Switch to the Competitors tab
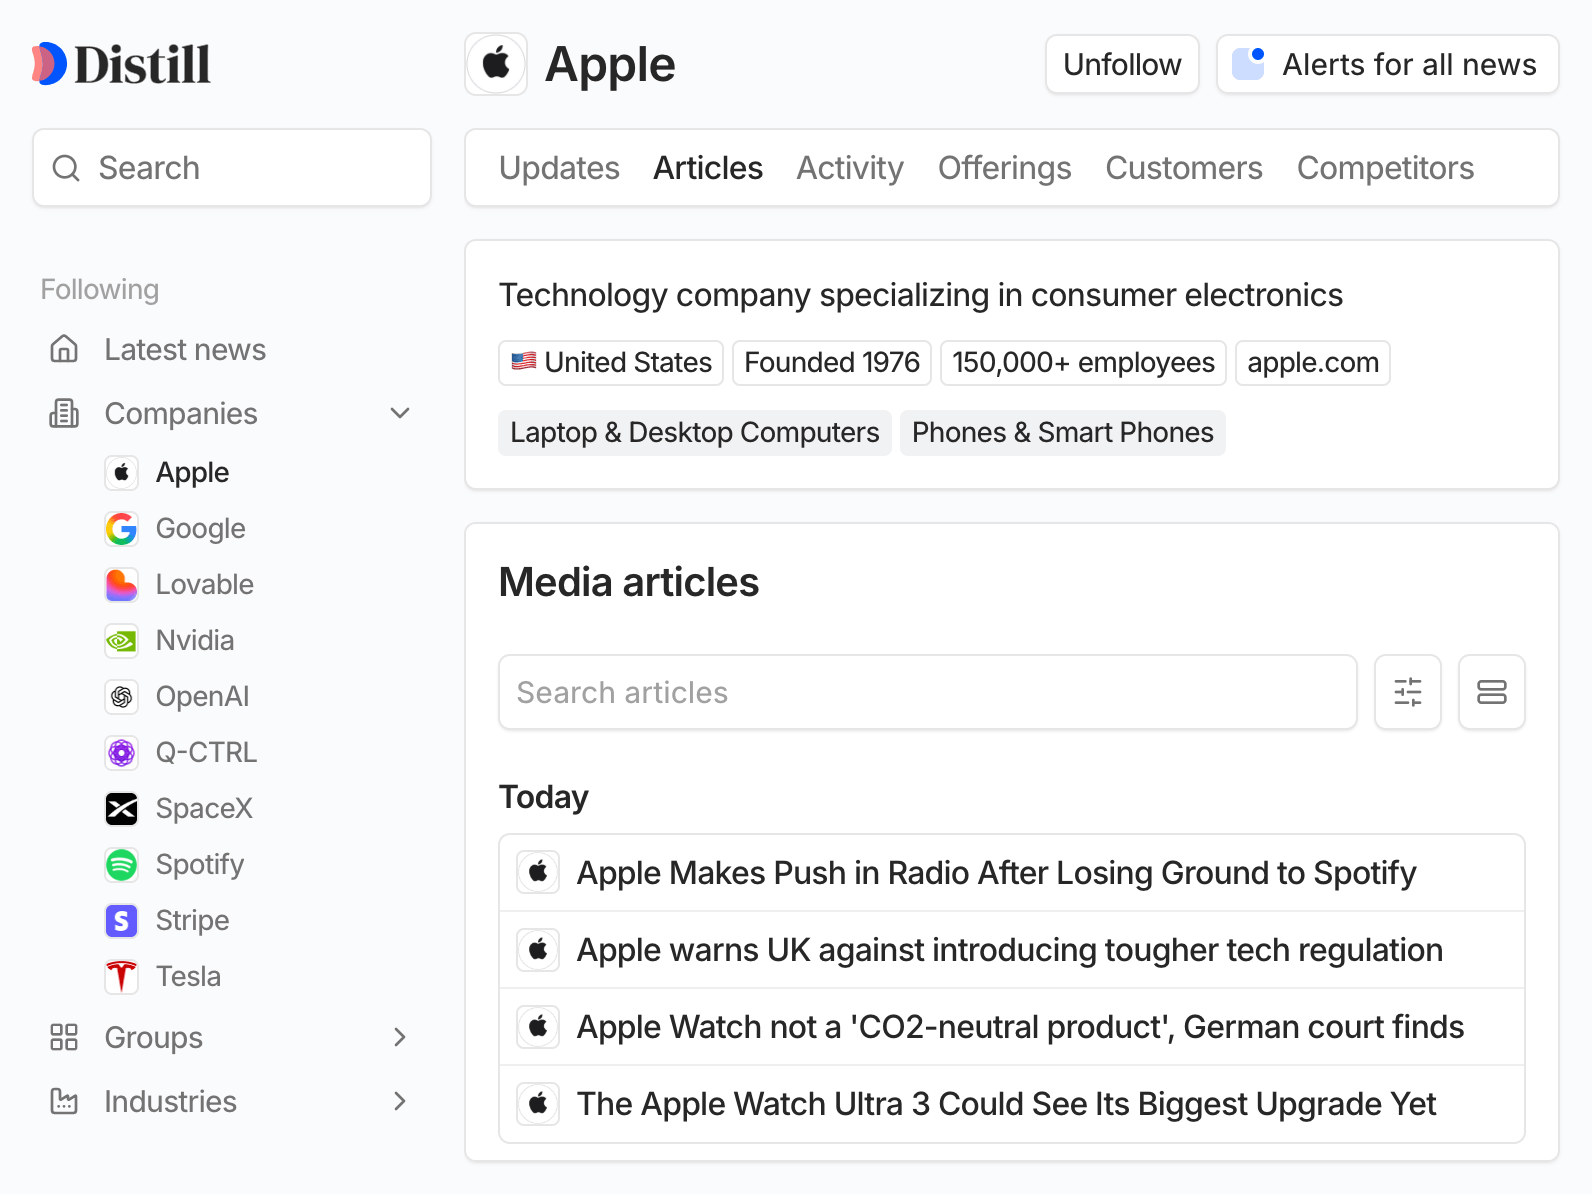The image size is (1592, 1194). pyautogui.click(x=1385, y=168)
